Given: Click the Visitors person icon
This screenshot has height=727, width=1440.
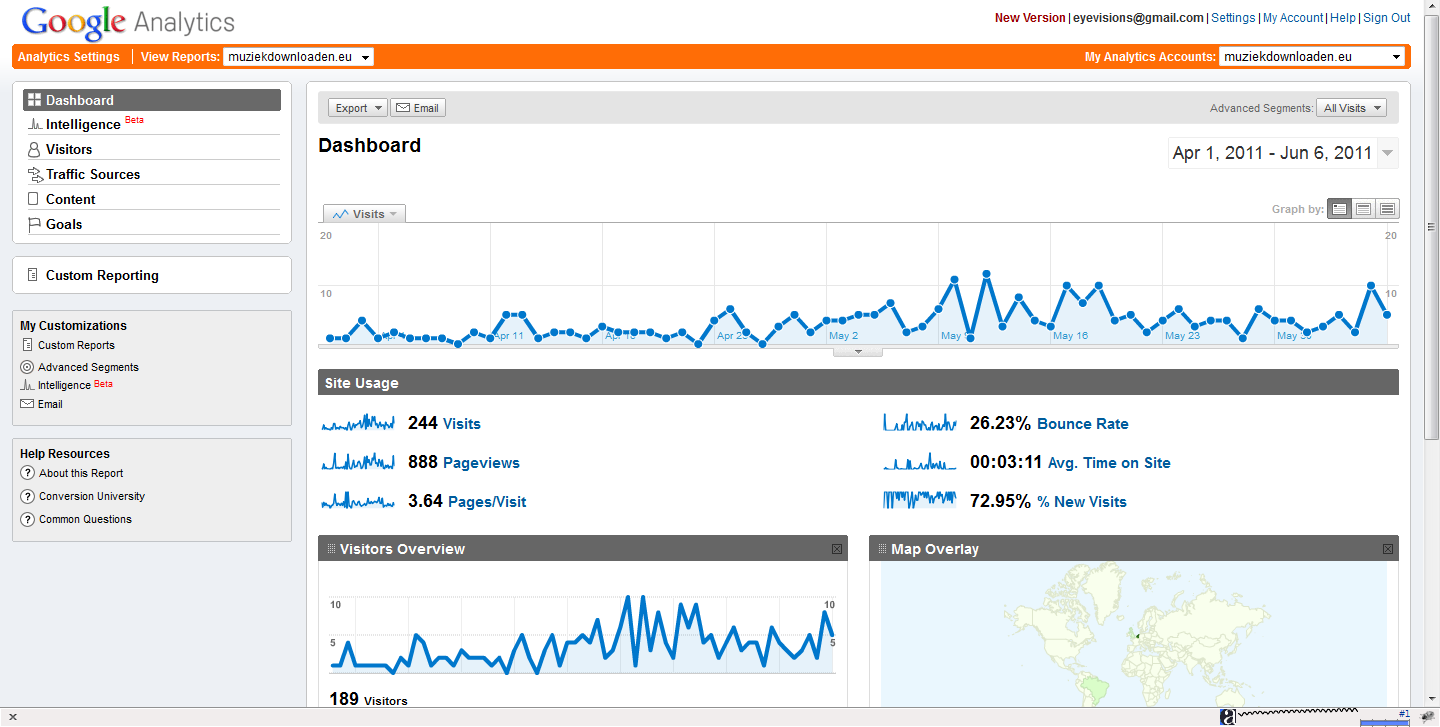Looking at the screenshot, I should point(34,149).
